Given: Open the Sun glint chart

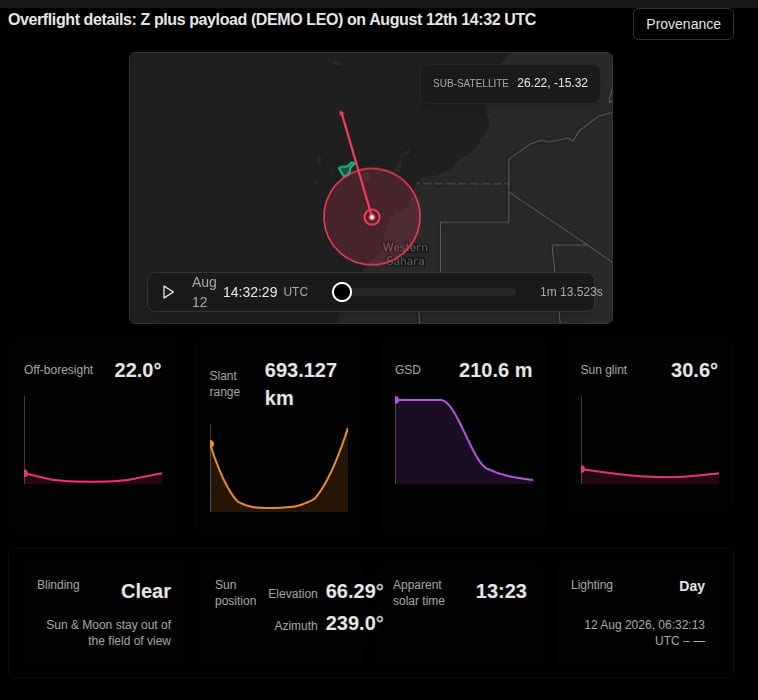Looking at the screenshot, I should (x=650, y=440).
